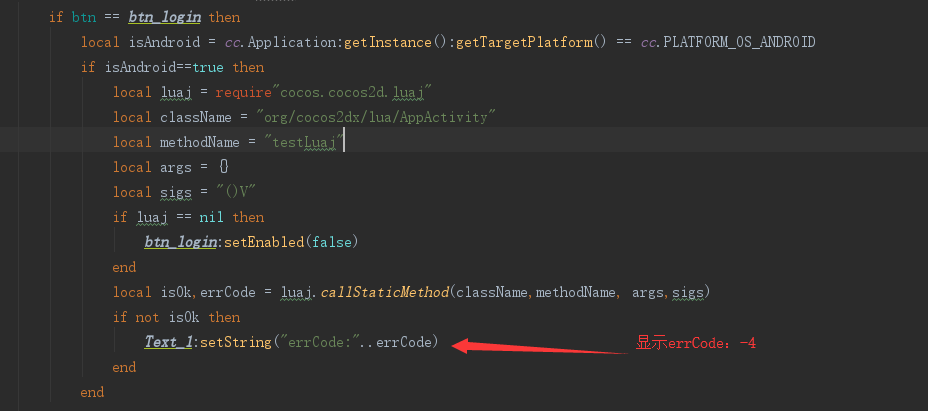Image resolution: width=928 pixels, height=411 pixels.
Task: Click the "errCode:" string literal
Action: pyautogui.click(x=320, y=342)
